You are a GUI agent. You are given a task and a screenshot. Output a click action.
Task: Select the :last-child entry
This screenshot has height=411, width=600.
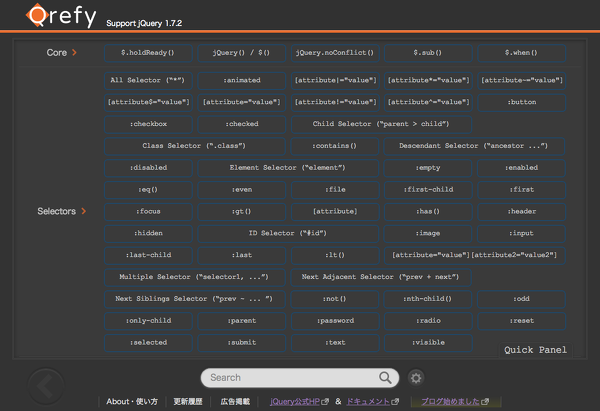point(148,255)
